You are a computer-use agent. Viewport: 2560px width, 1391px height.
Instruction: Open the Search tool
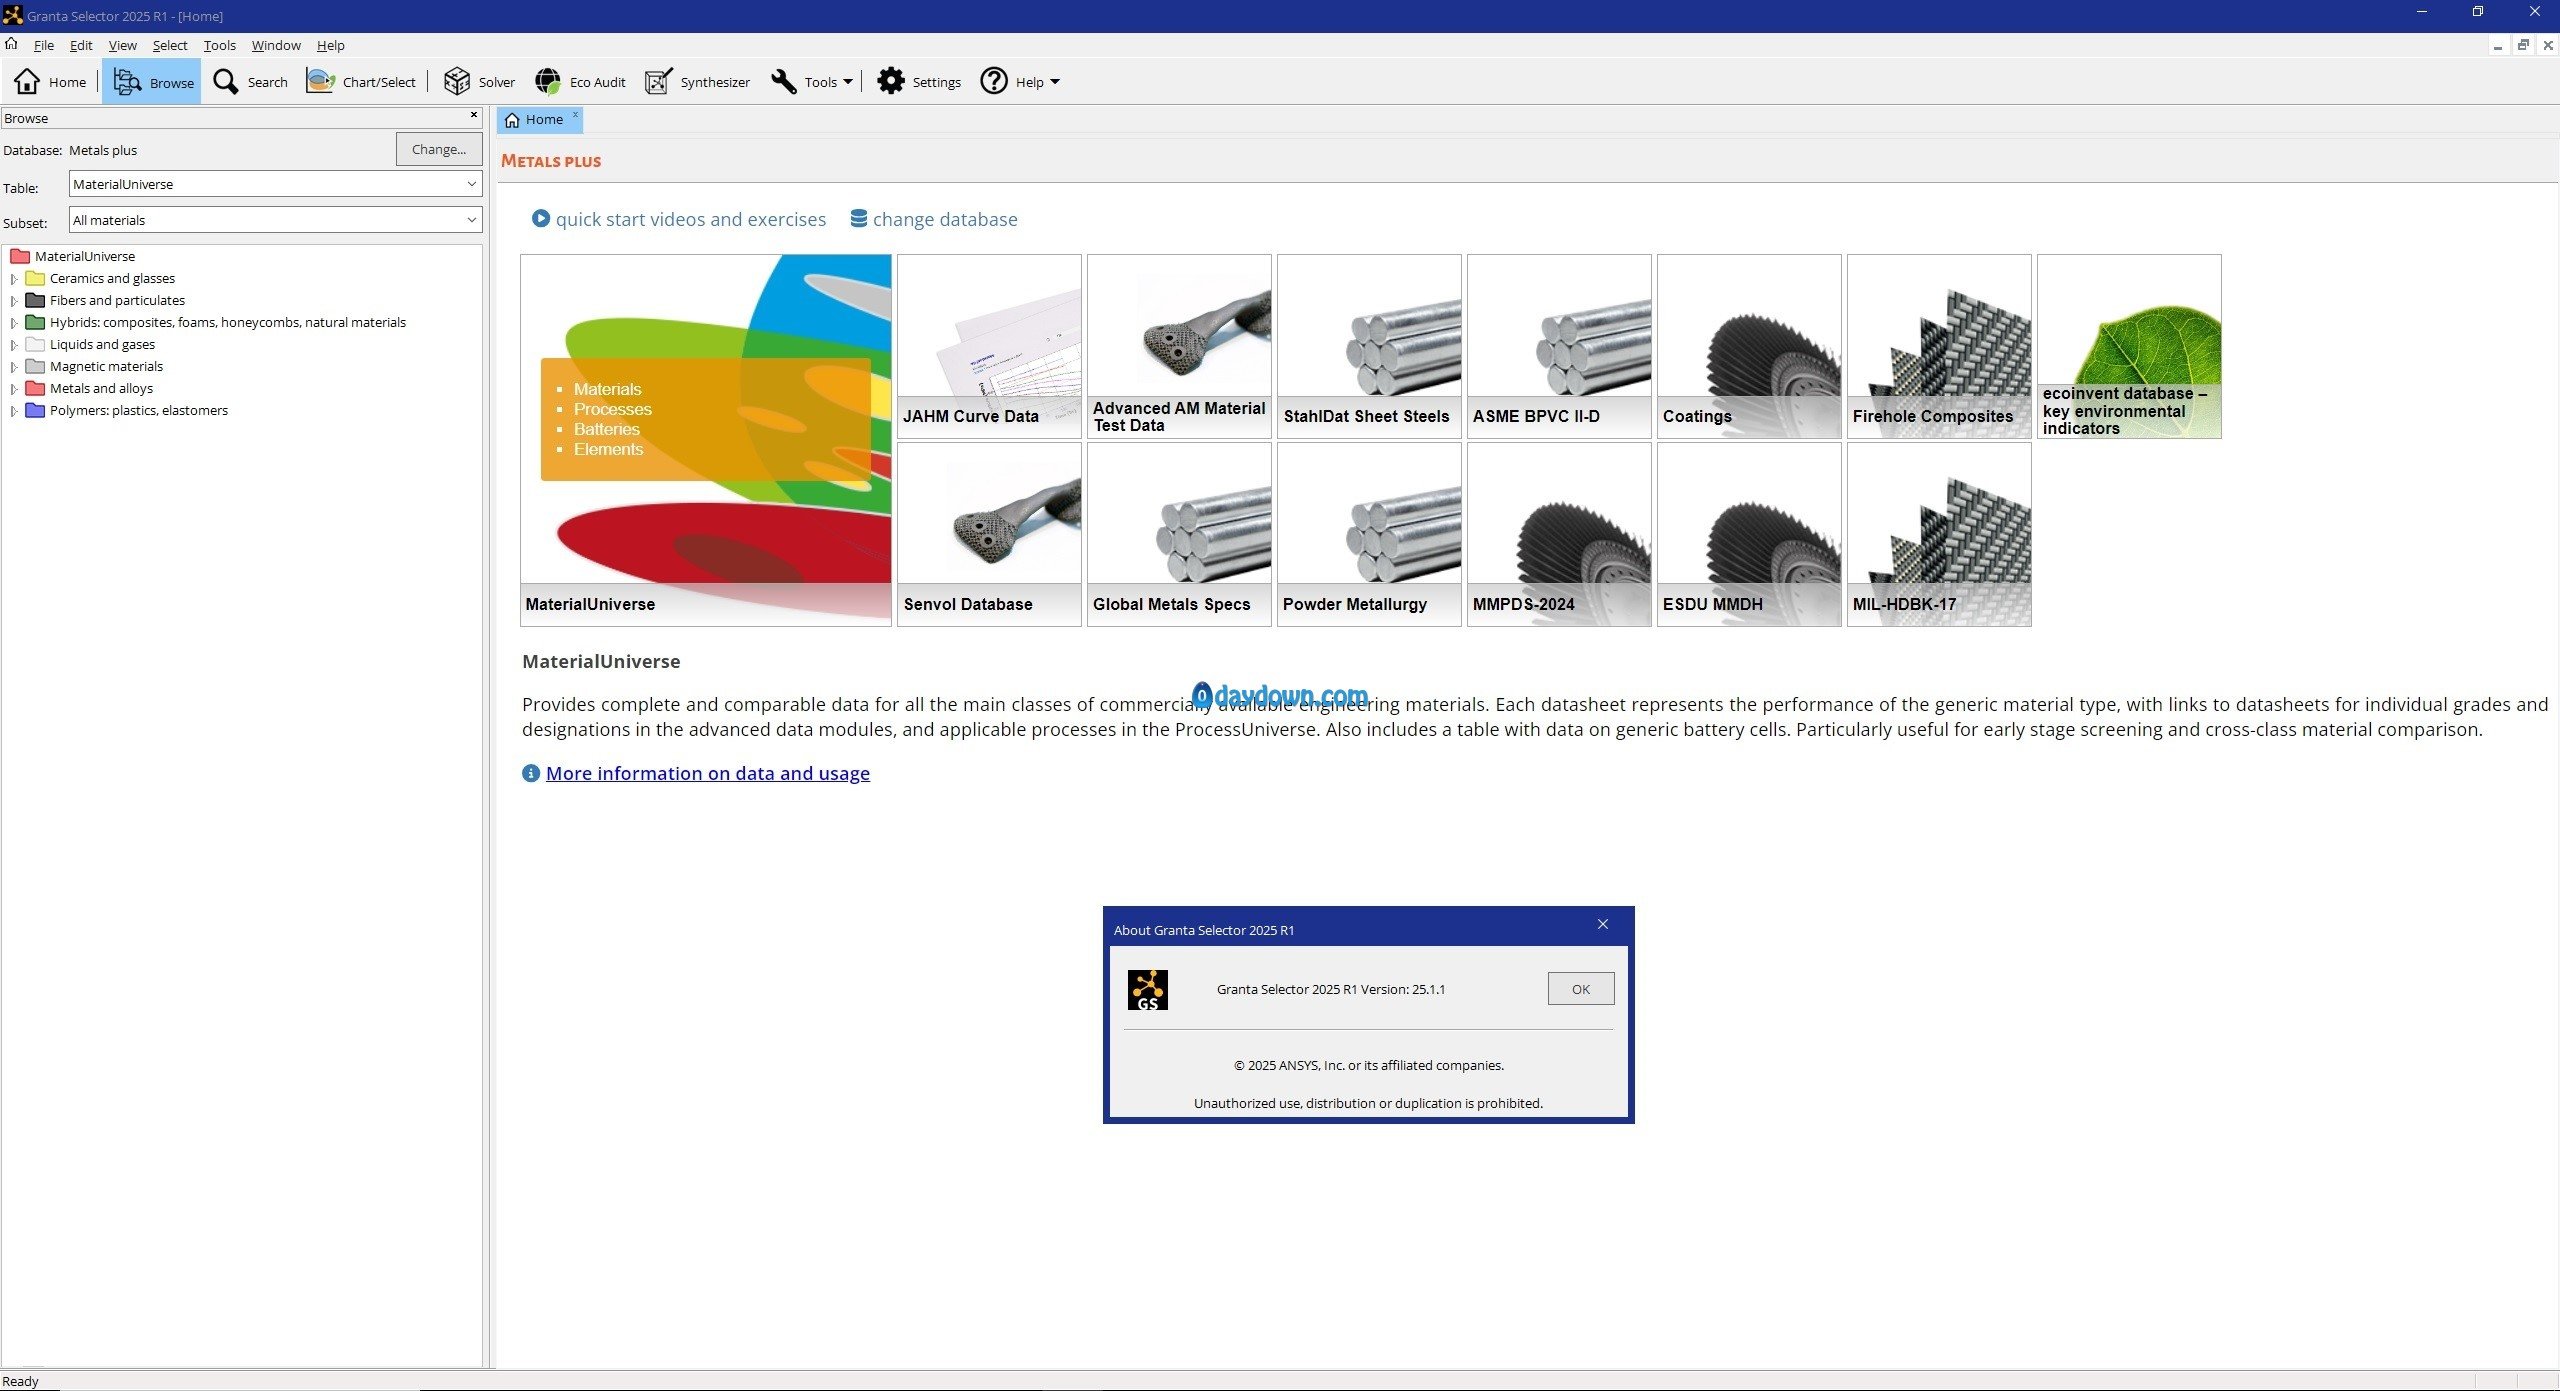[250, 82]
